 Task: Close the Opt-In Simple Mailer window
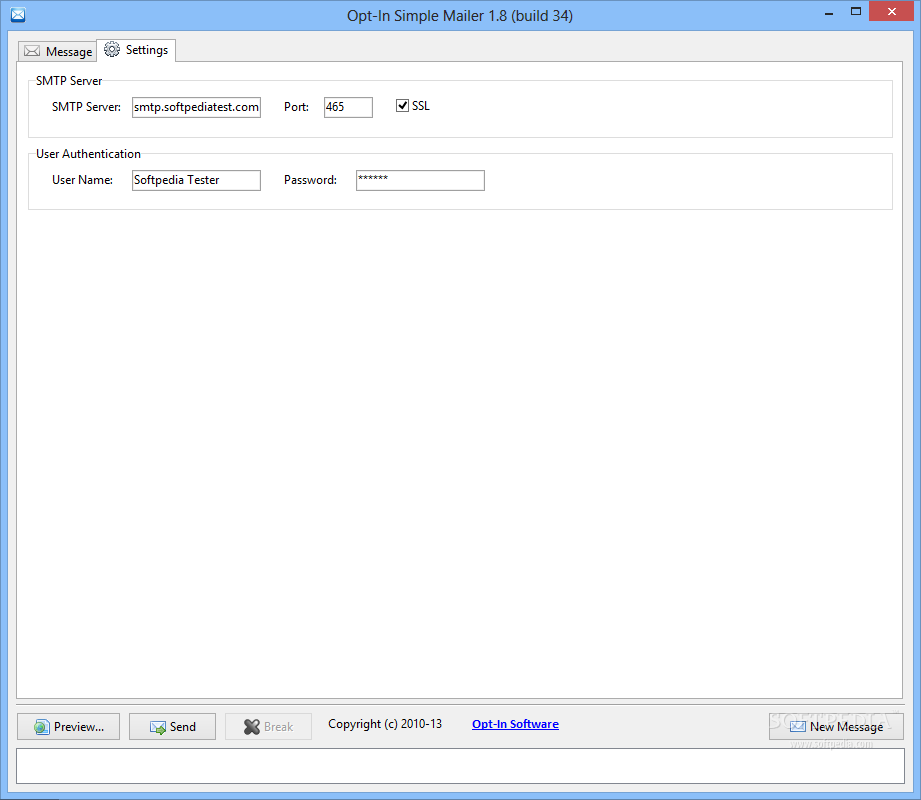[892, 12]
